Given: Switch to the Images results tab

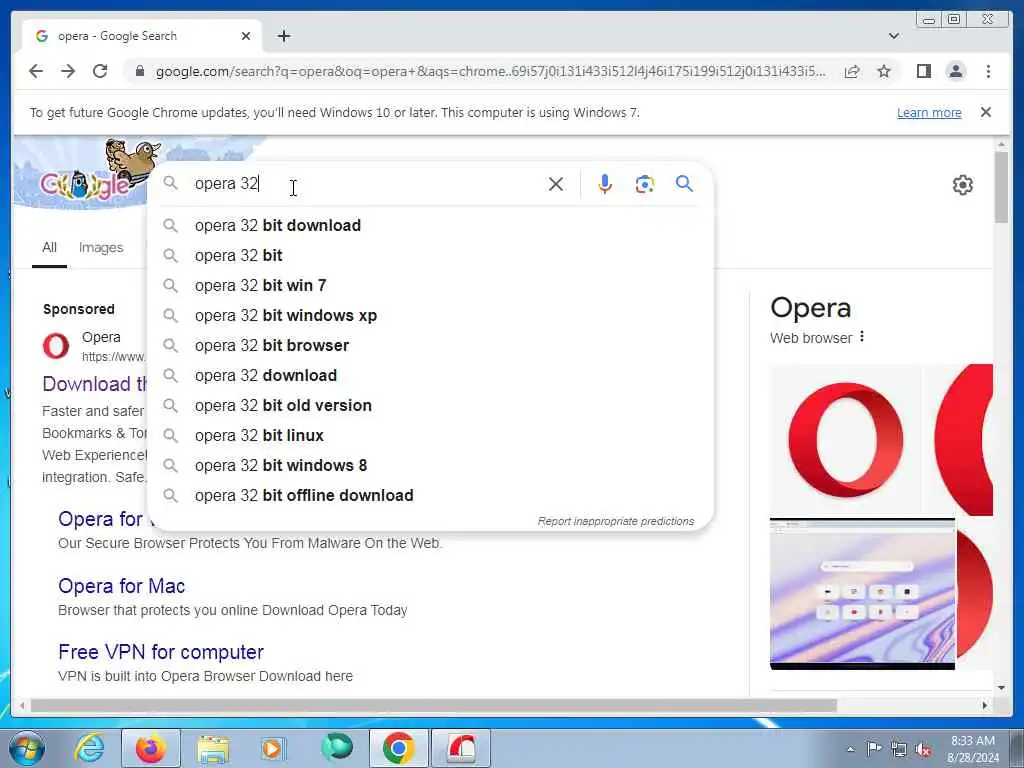Looking at the screenshot, I should [101, 248].
